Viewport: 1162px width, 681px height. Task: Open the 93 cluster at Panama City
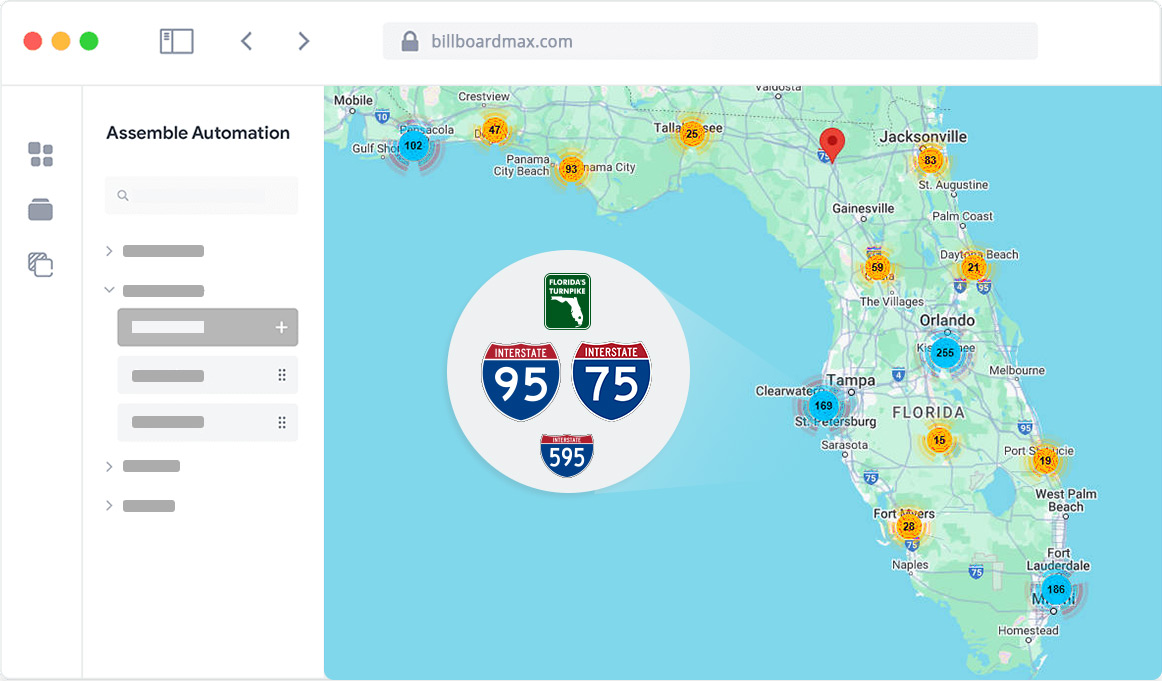point(571,169)
